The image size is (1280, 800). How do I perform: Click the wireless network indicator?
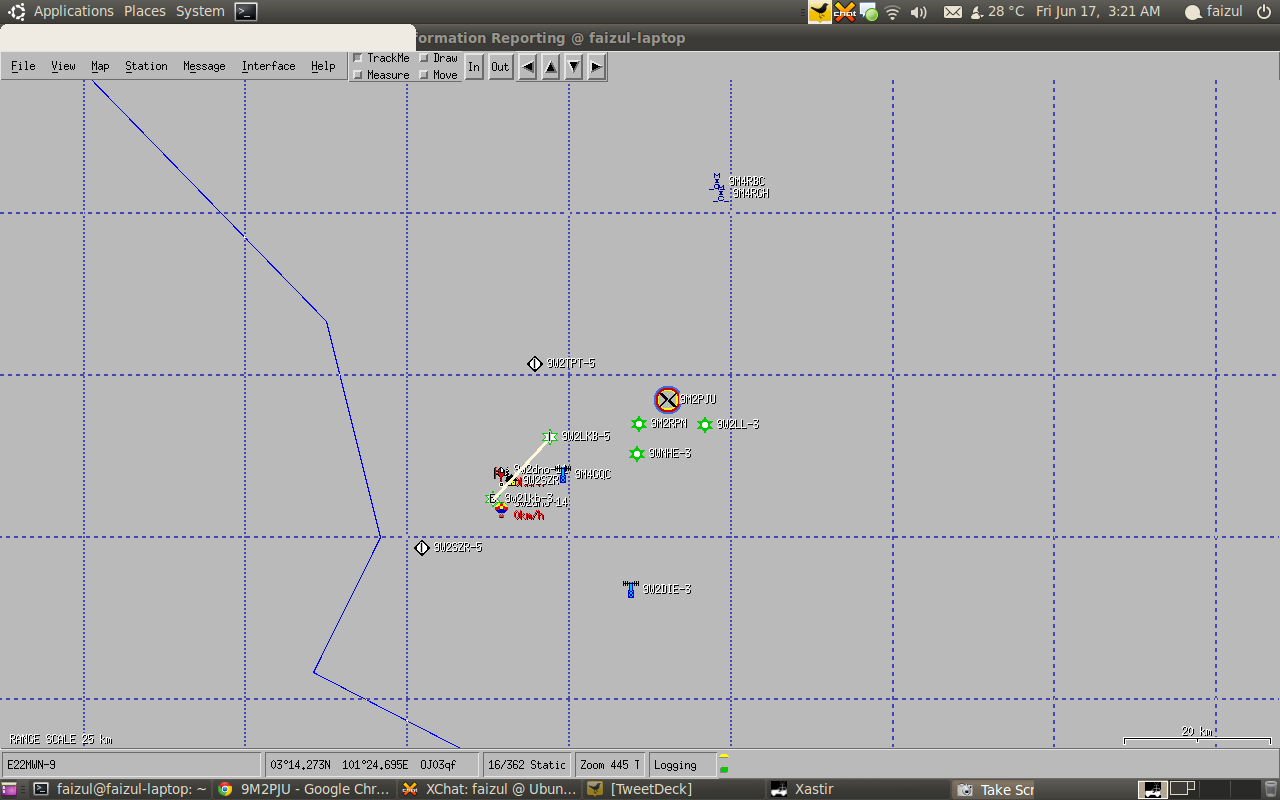click(893, 12)
